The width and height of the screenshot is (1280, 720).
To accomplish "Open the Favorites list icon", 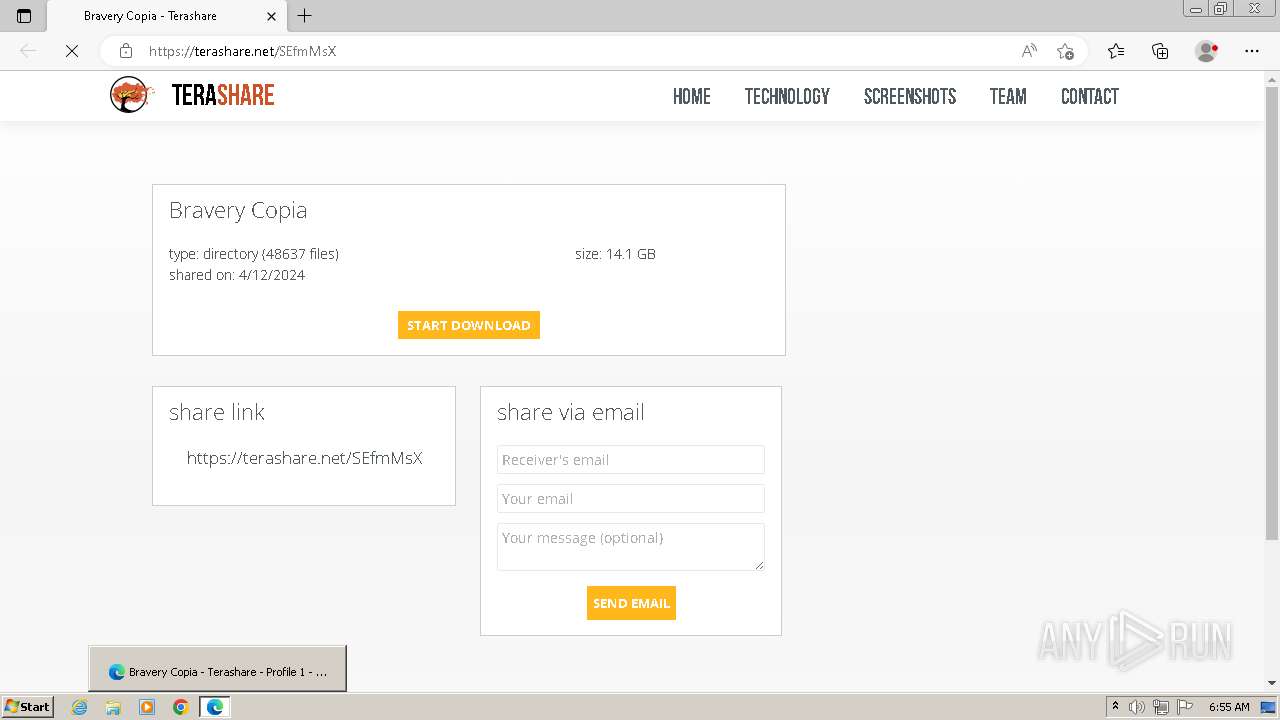I will [x=1116, y=51].
